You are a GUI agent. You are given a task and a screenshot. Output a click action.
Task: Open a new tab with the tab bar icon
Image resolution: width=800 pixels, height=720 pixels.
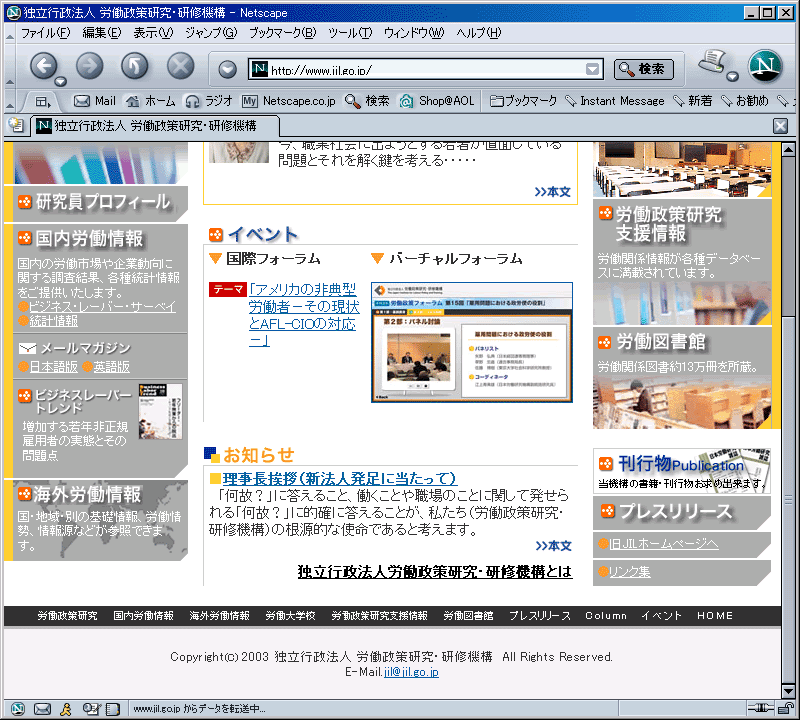pyautogui.click(x=16, y=125)
